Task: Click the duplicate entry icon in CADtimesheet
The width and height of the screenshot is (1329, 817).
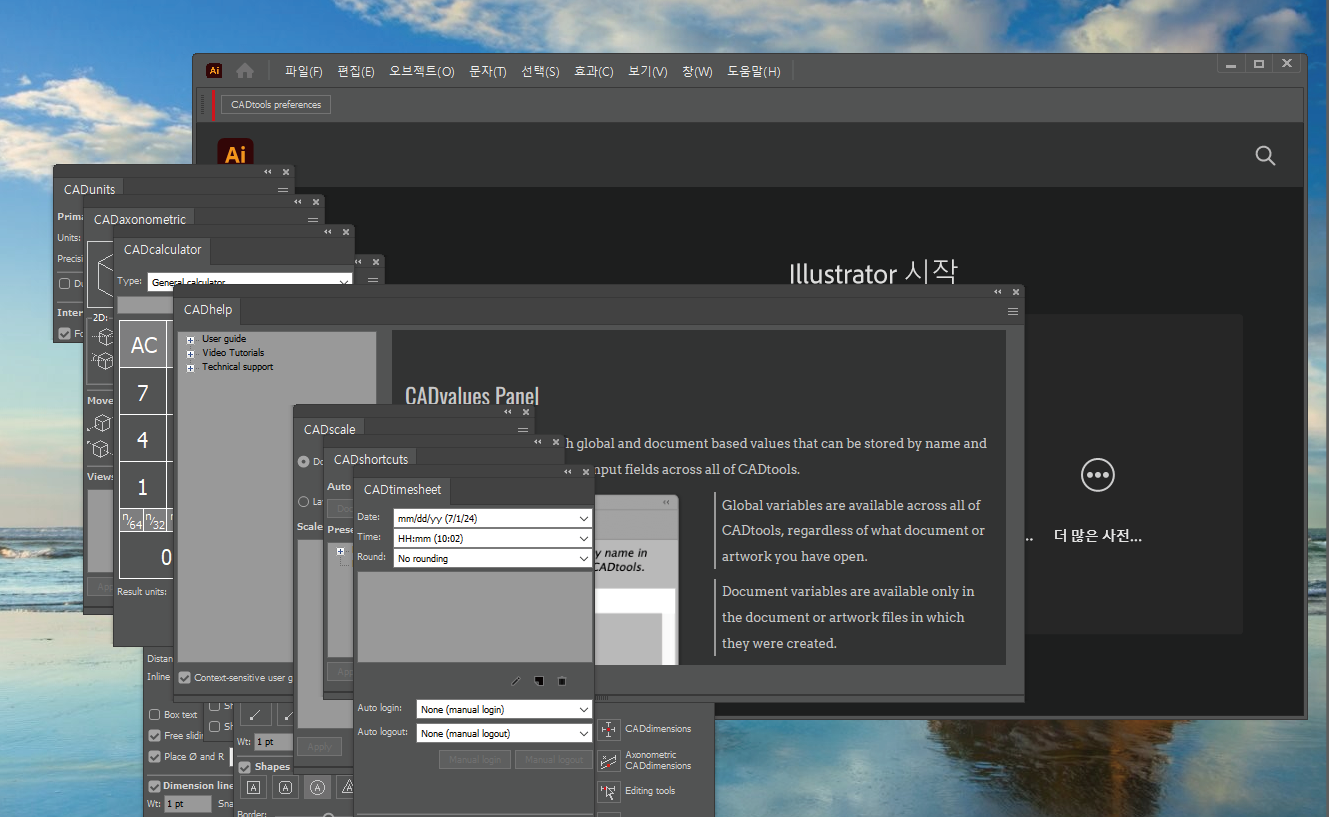Action: (539, 681)
